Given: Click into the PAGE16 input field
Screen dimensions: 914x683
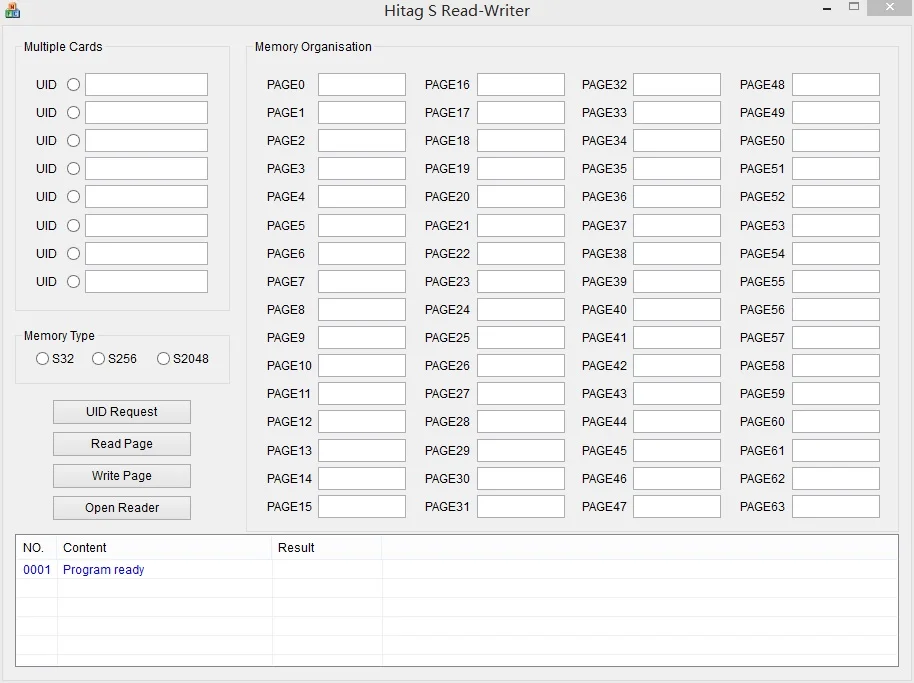Looking at the screenshot, I should [521, 85].
